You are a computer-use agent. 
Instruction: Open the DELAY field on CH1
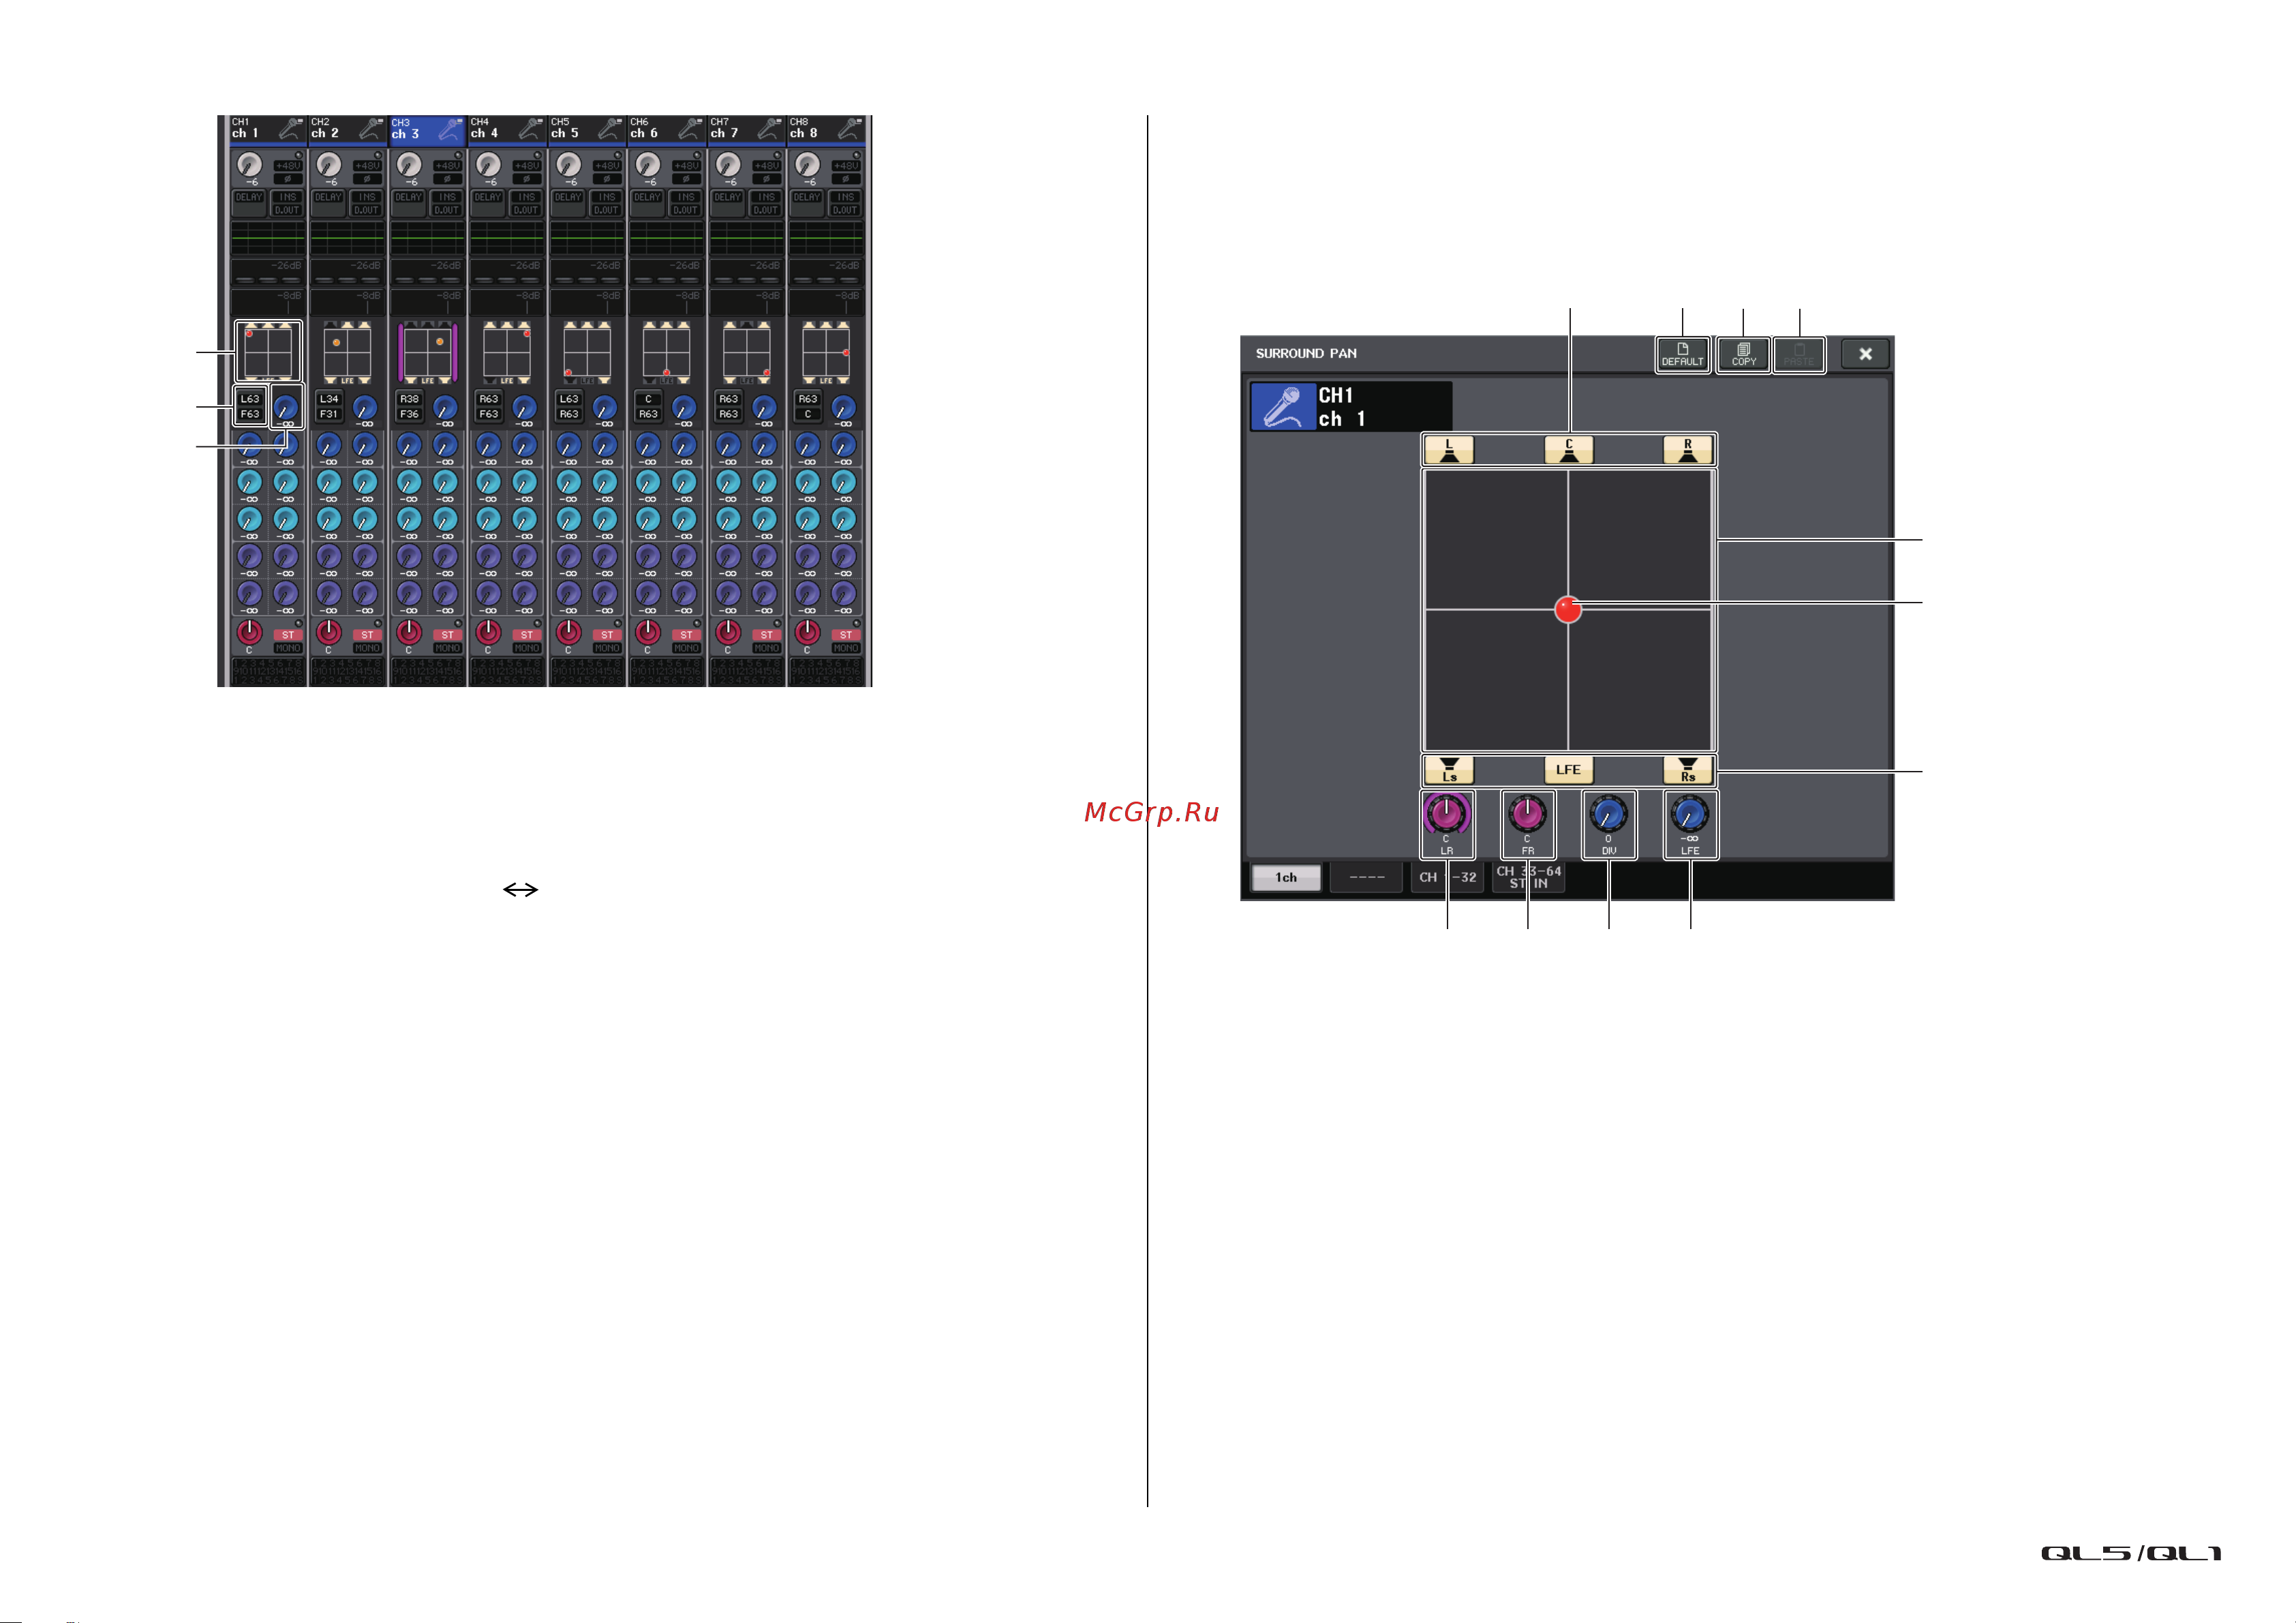pos(249,203)
